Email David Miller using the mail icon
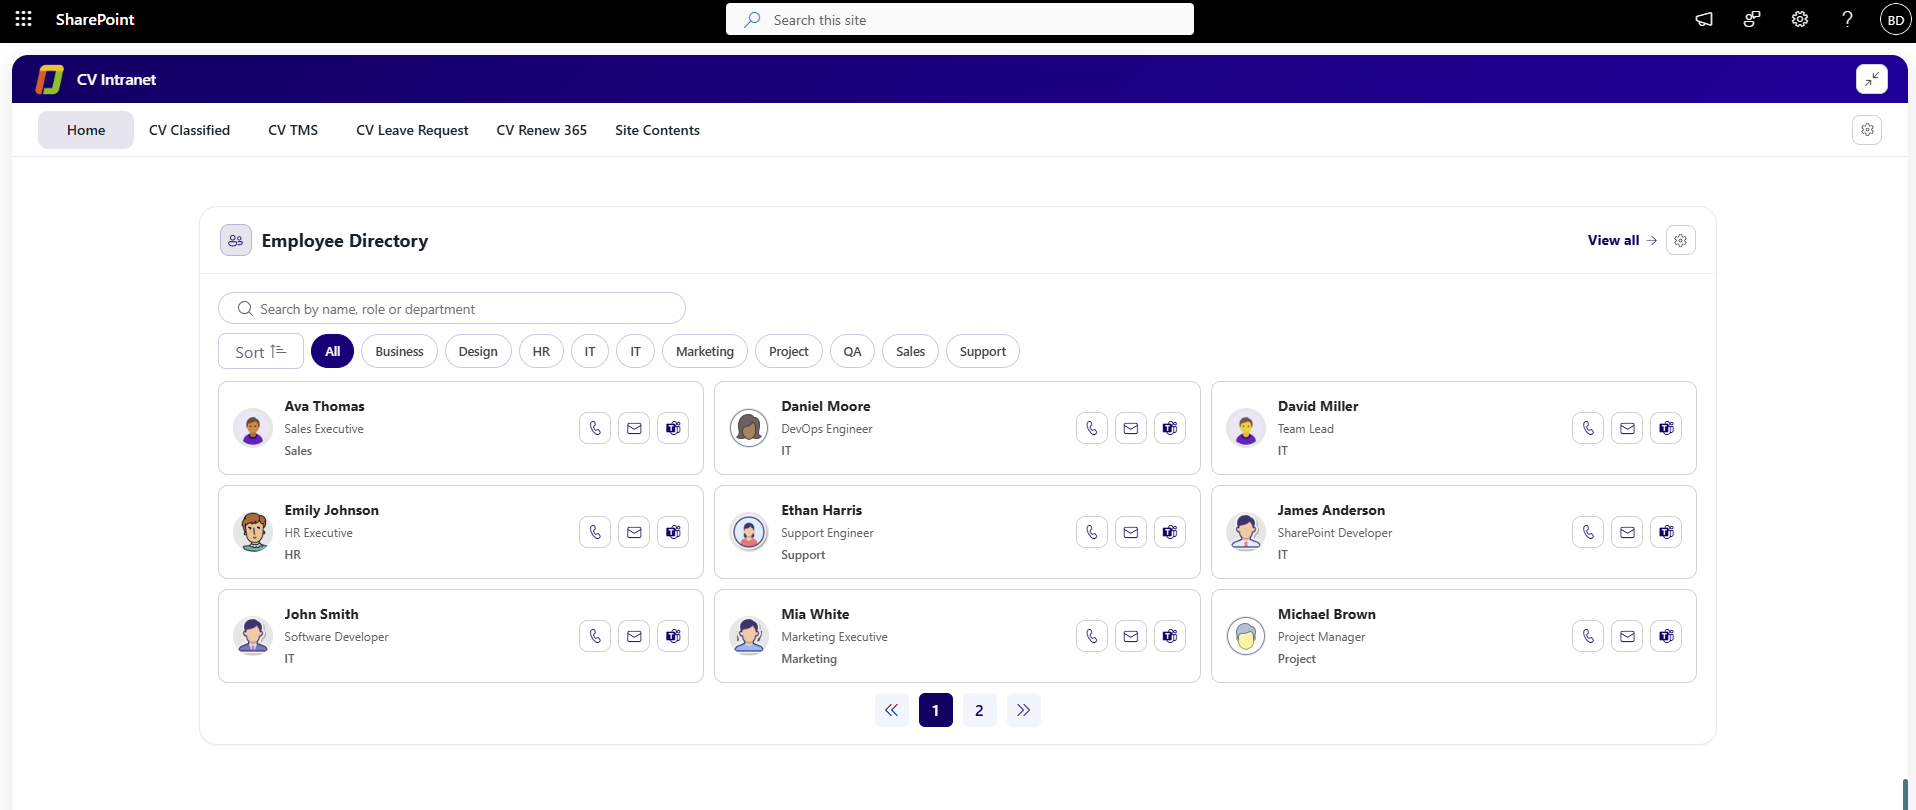Screen dimensions: 1916x810 (1627, 428)
